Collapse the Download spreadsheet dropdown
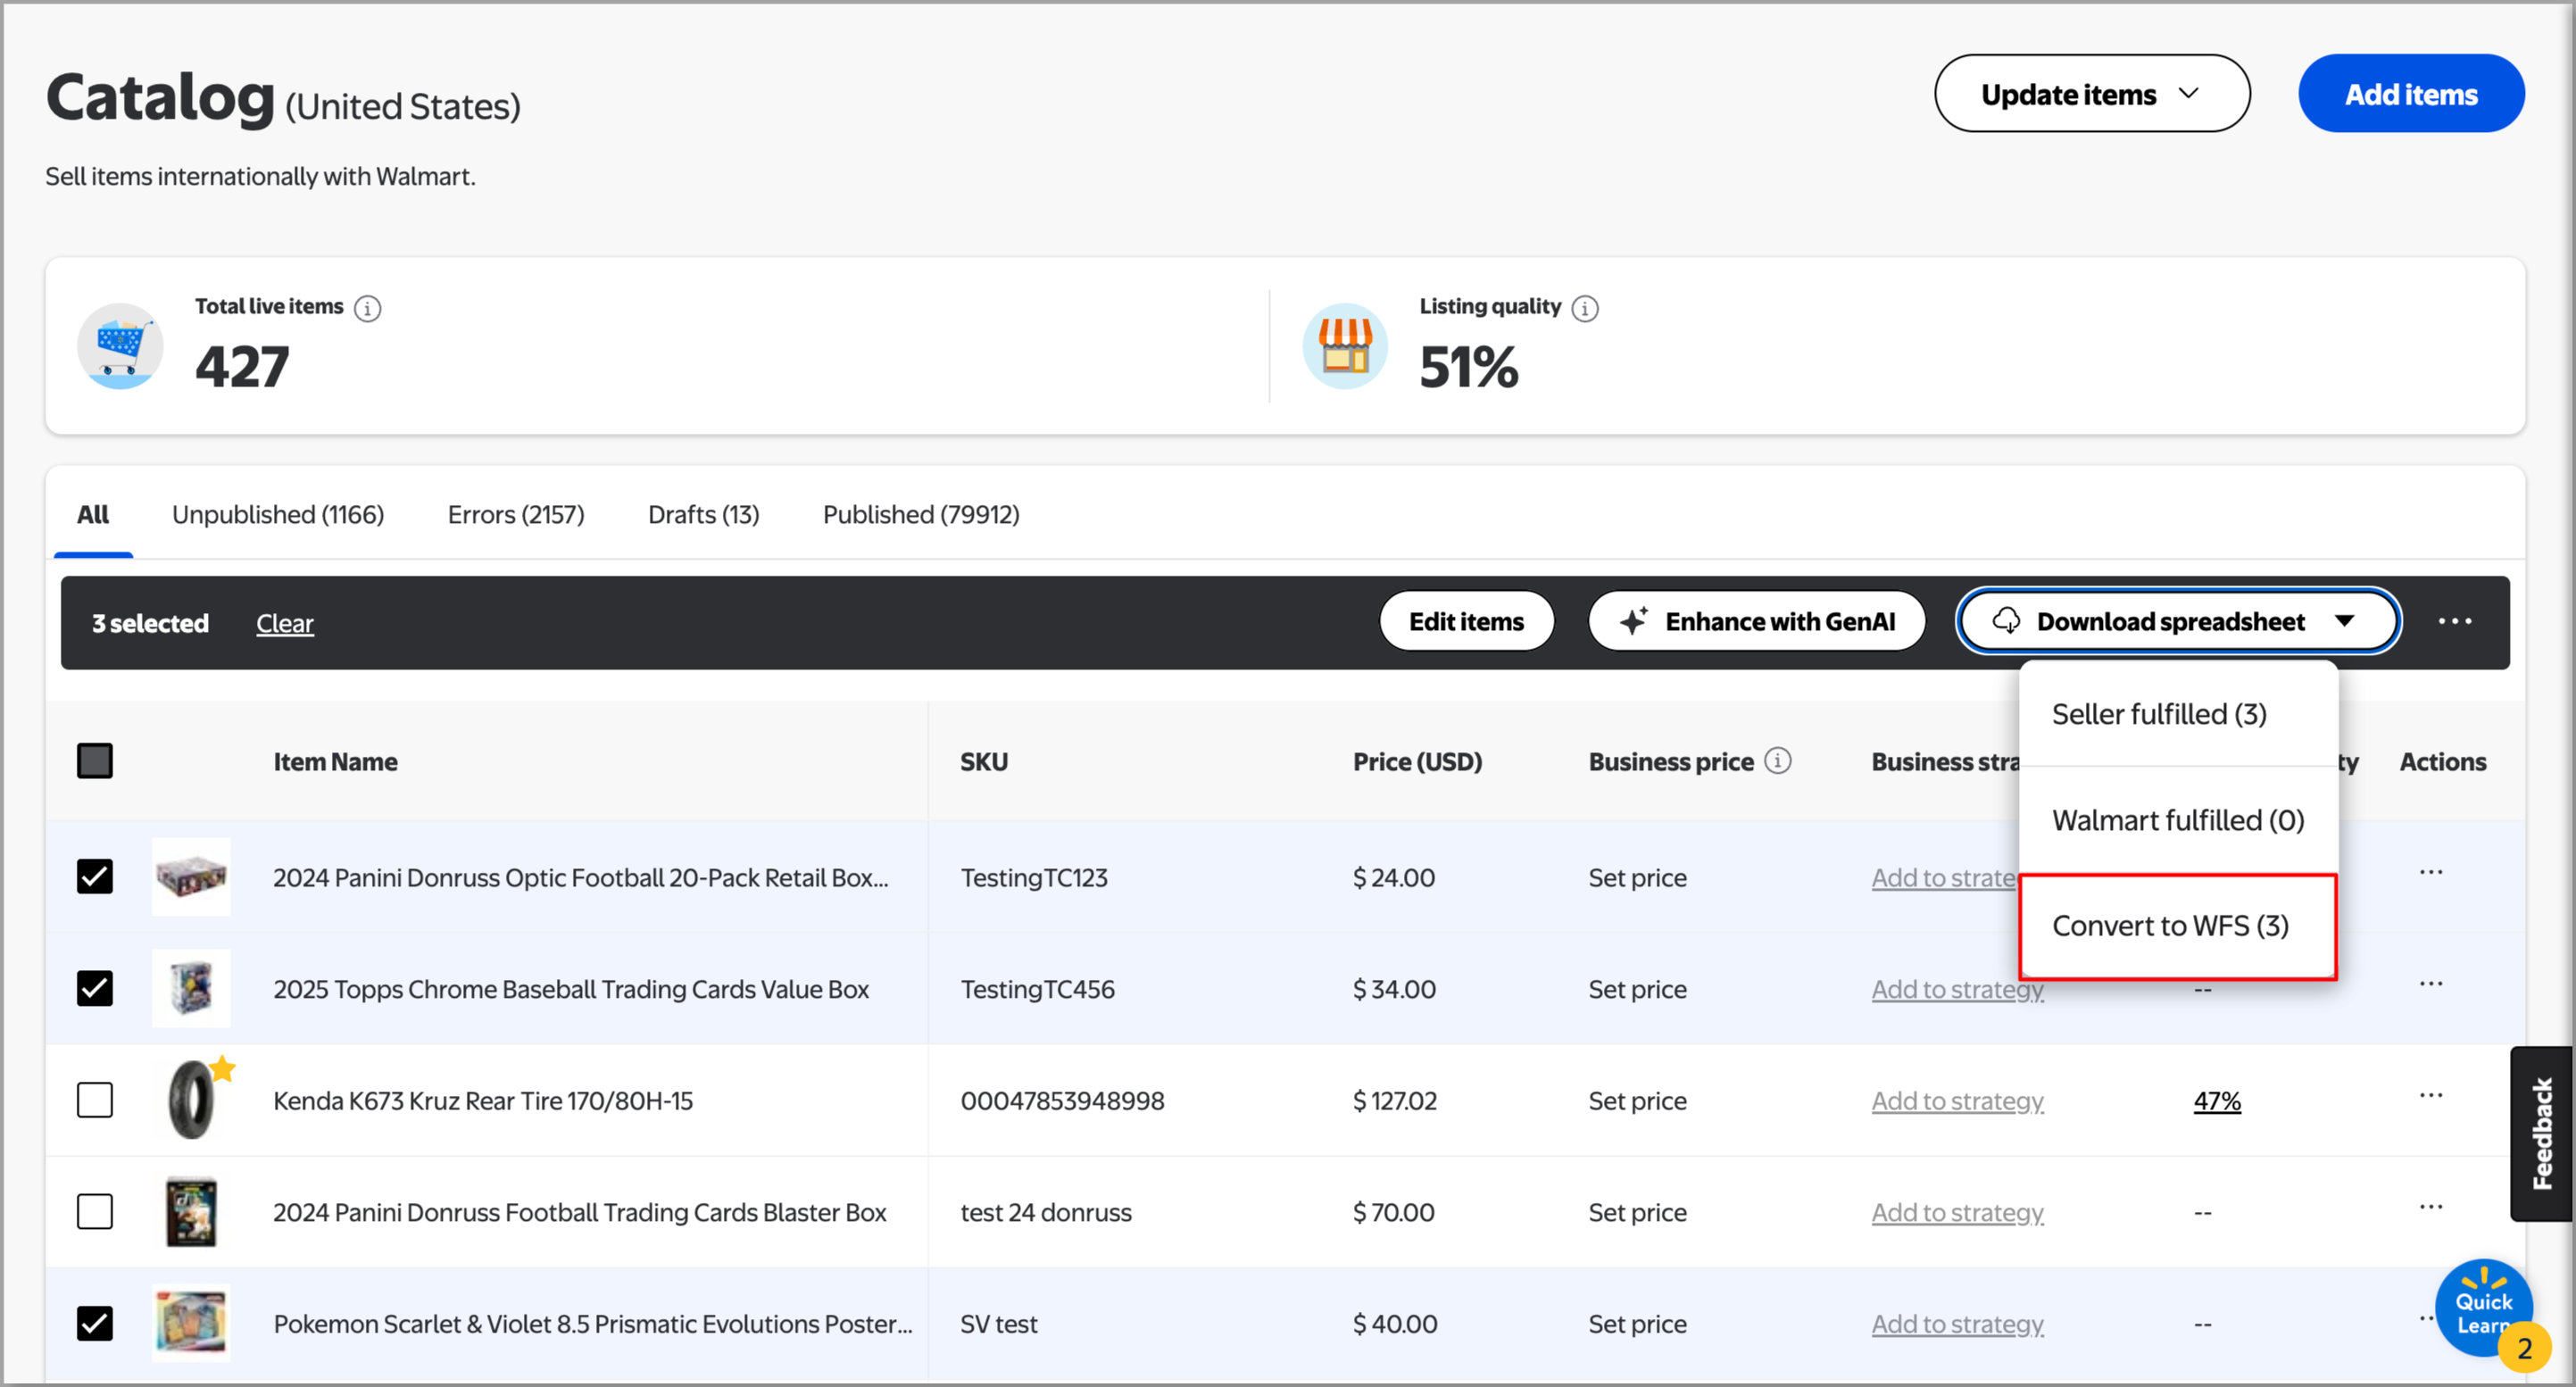 tap(2178, 622)
